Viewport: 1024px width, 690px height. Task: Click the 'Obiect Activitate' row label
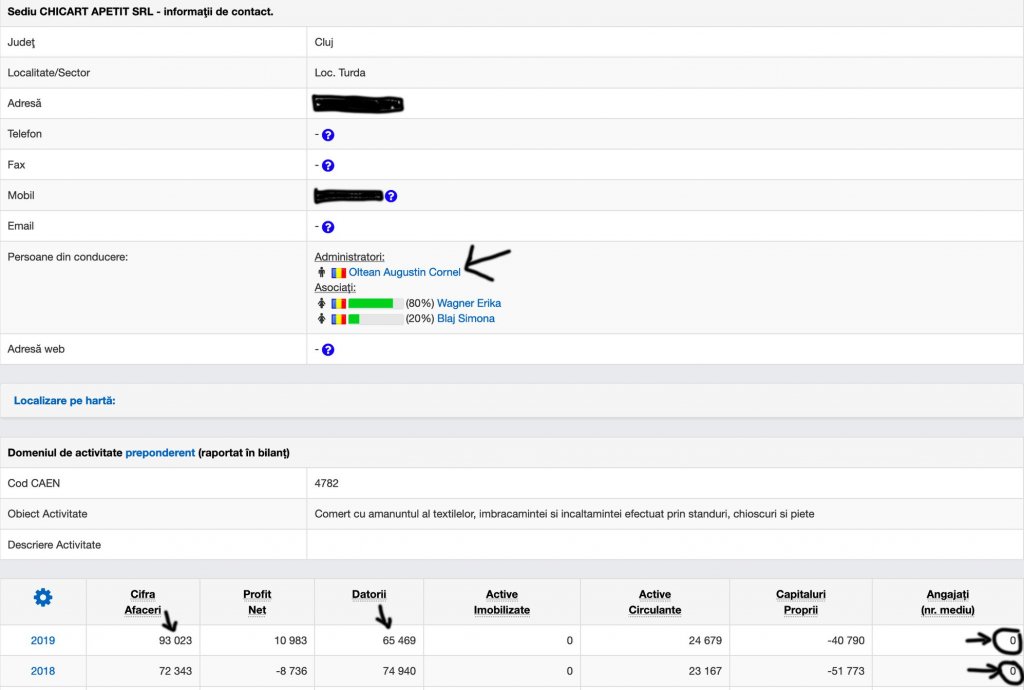[47, 514]
